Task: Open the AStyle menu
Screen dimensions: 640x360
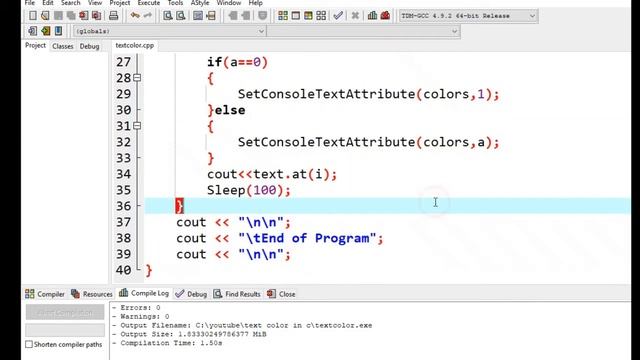Action: [200, 3]
